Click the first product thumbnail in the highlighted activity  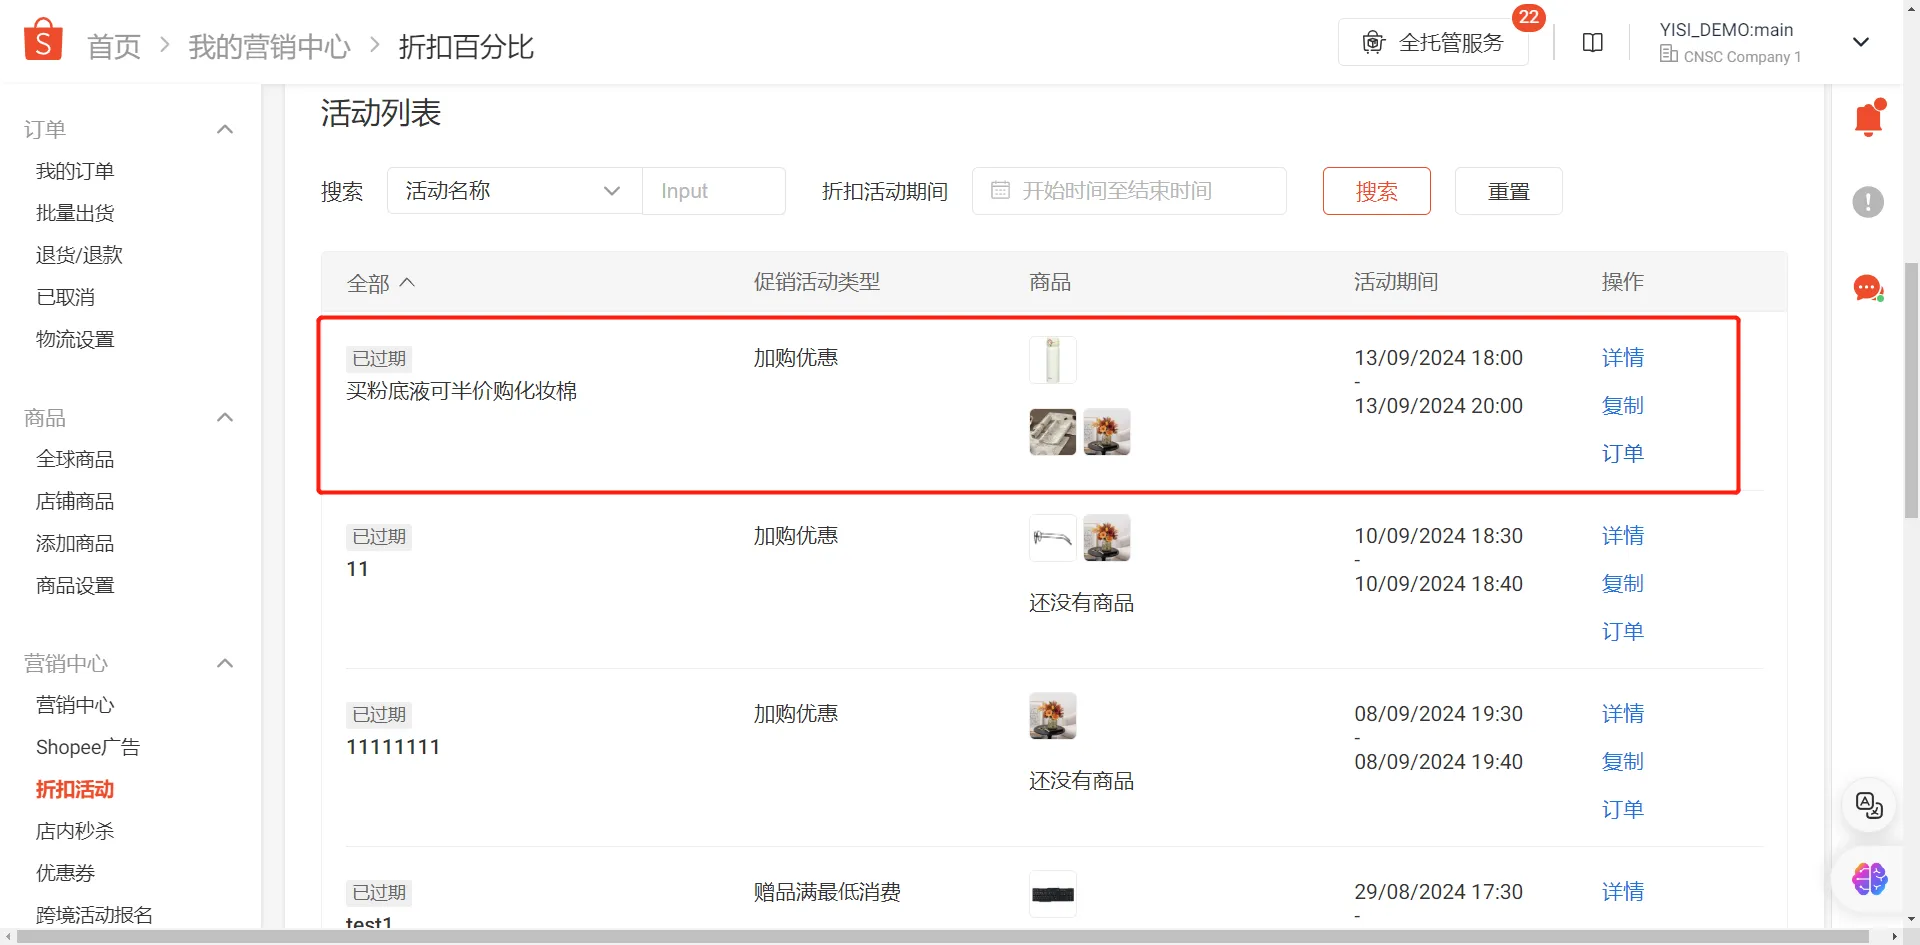[1052, 359]
